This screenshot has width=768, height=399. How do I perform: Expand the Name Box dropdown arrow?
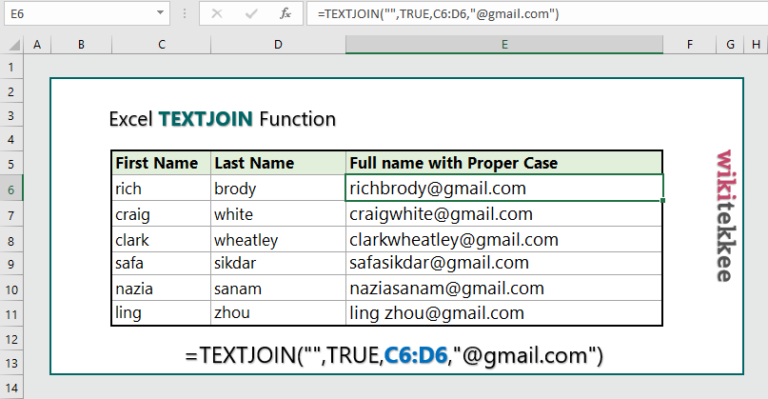point(160,13)
